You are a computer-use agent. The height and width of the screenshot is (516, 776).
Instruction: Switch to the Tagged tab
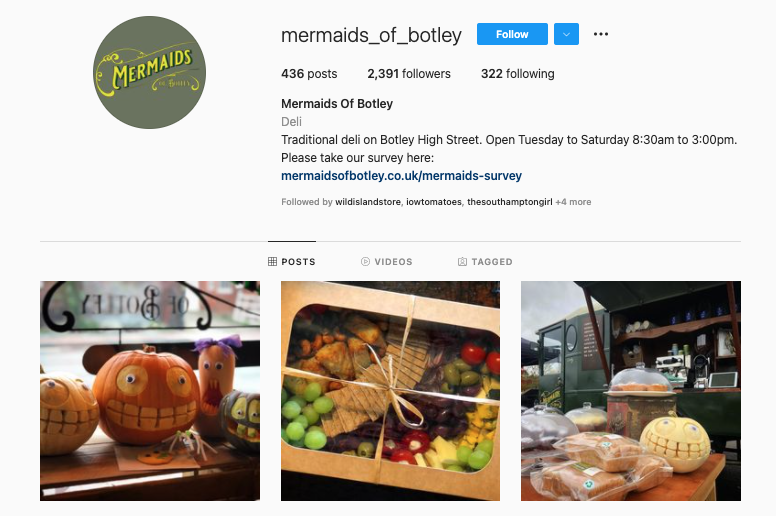point(485,262)
